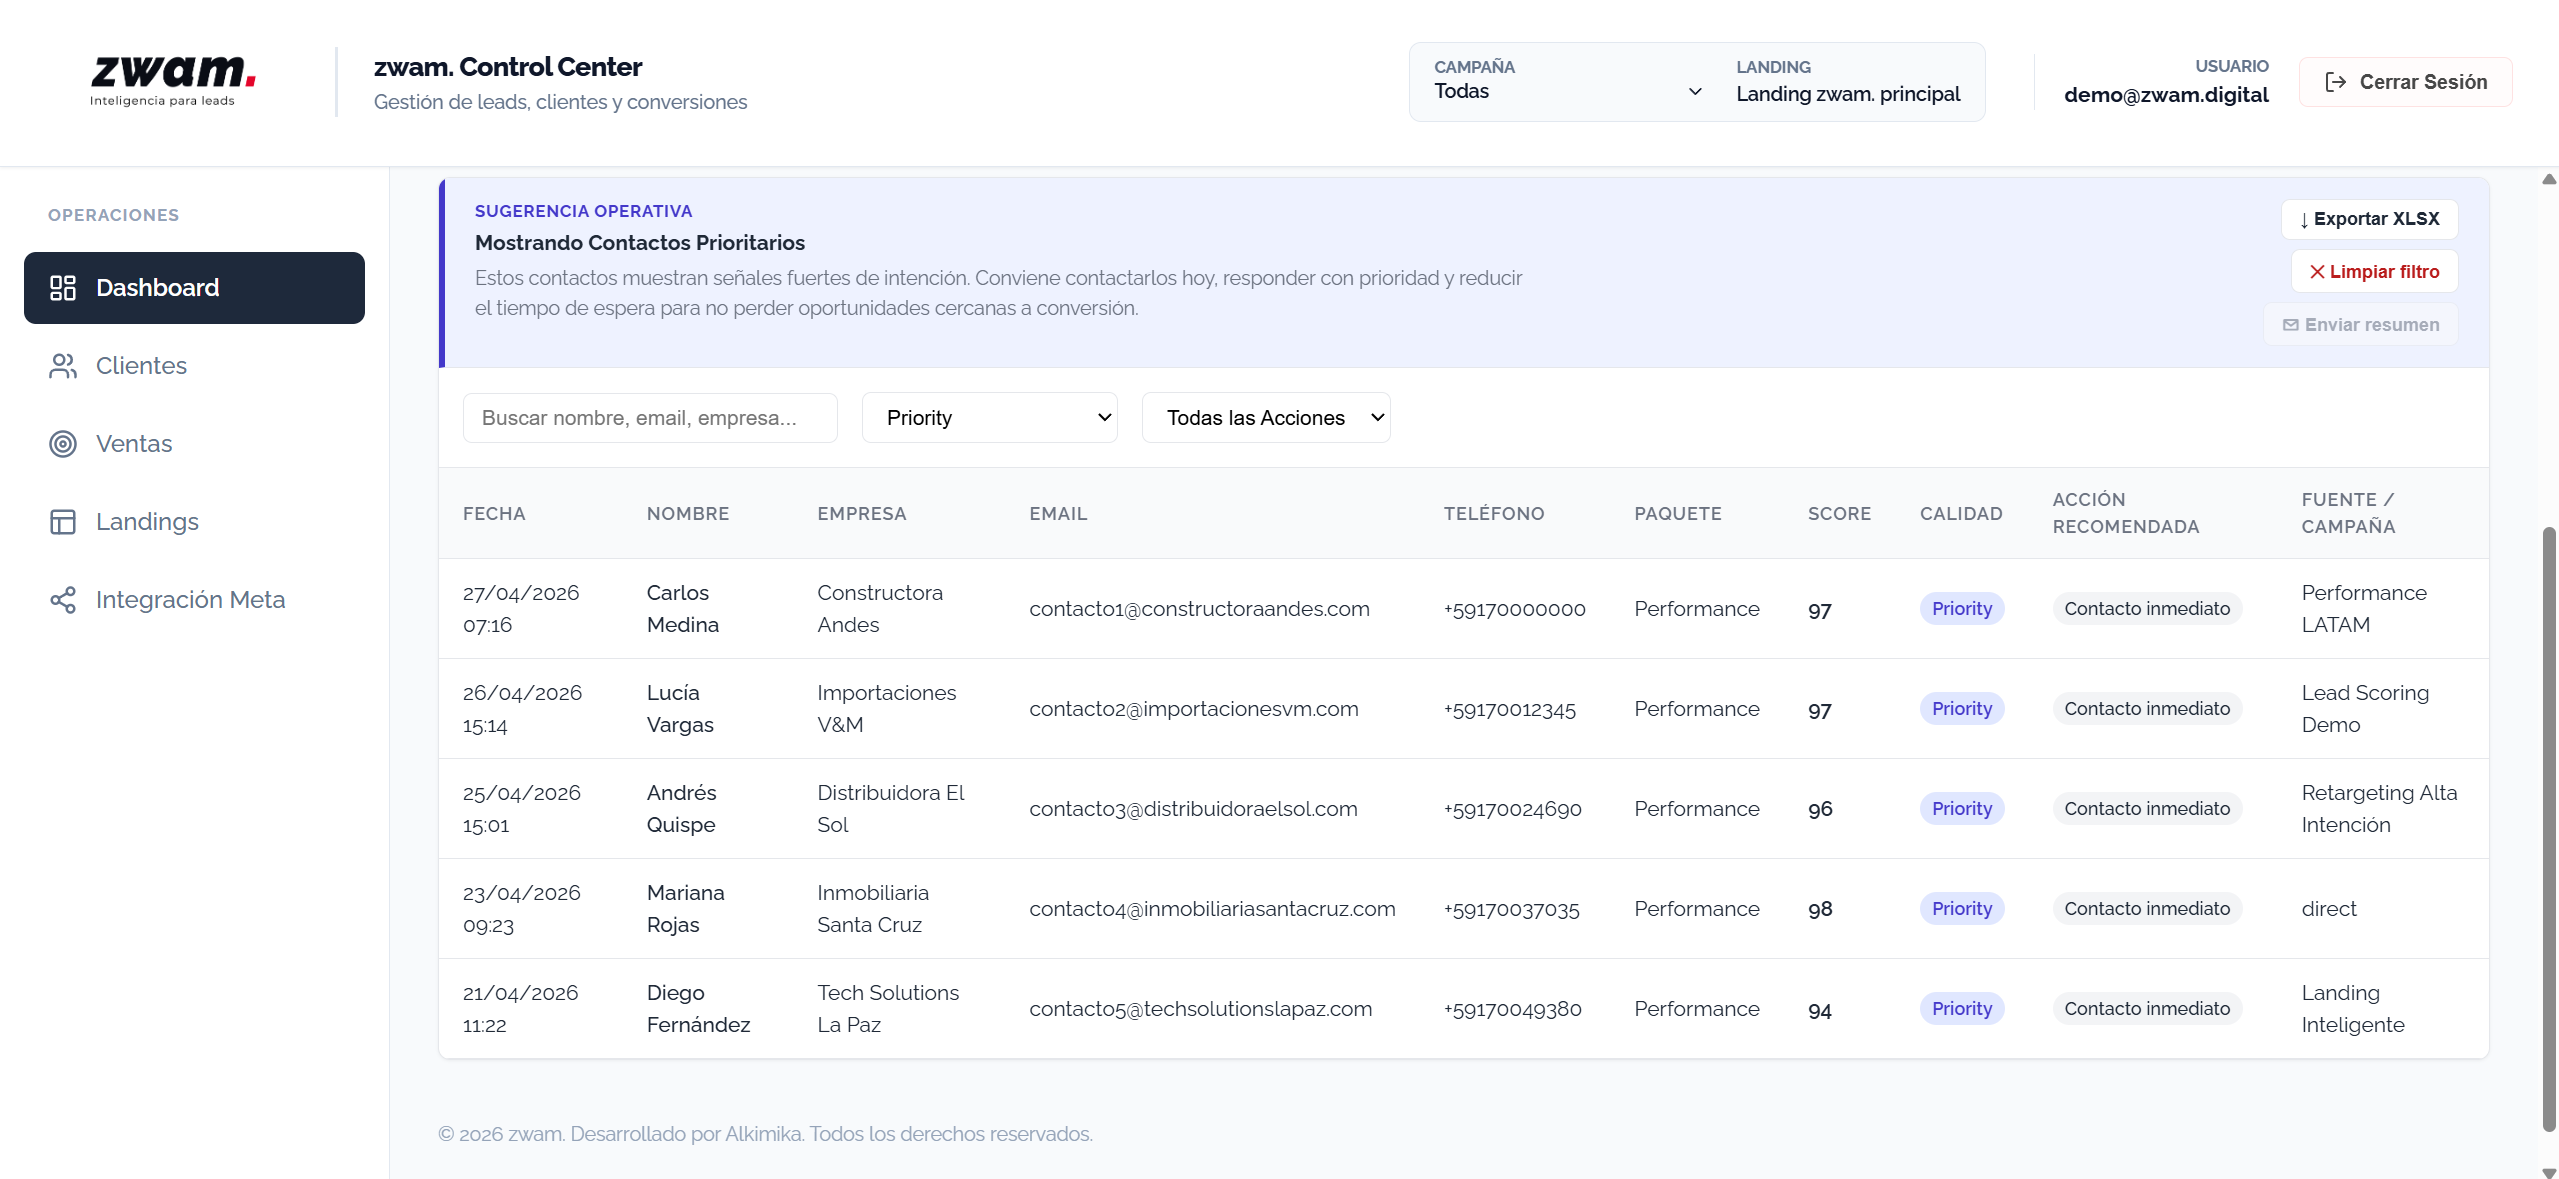Open the Priority quality filter dropdown
The width and height of the screenshot is (2559, 1179).
(x=989, y=418)
